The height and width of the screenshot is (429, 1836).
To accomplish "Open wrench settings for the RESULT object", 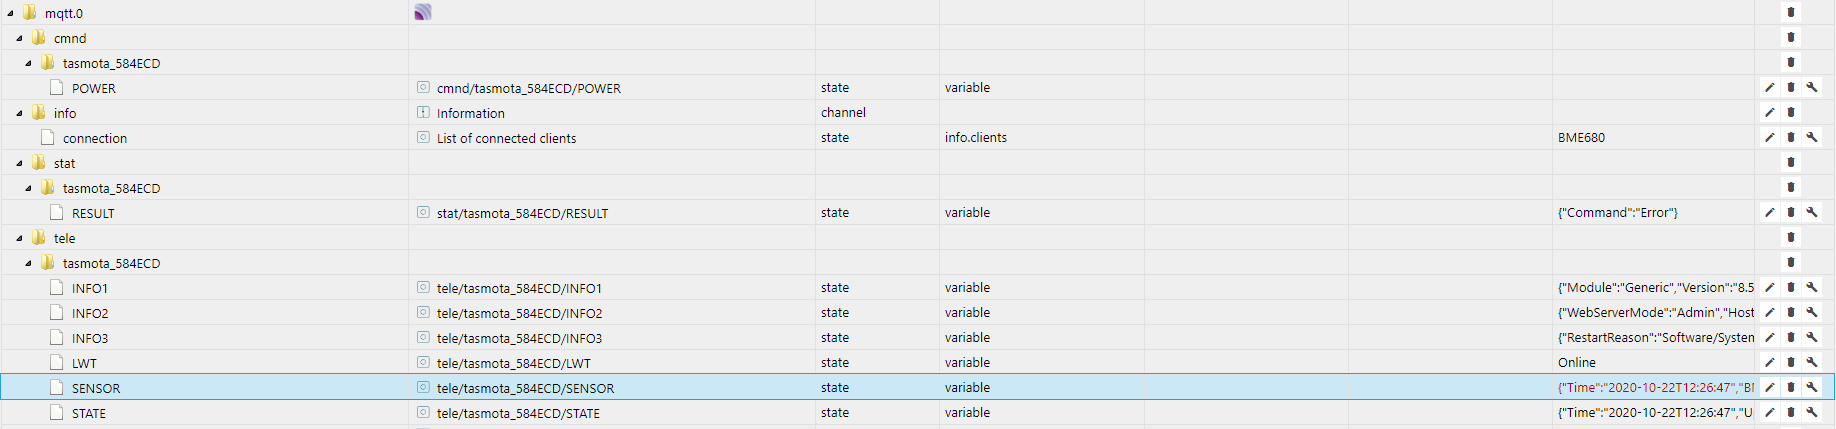I will click(1812, 213).
